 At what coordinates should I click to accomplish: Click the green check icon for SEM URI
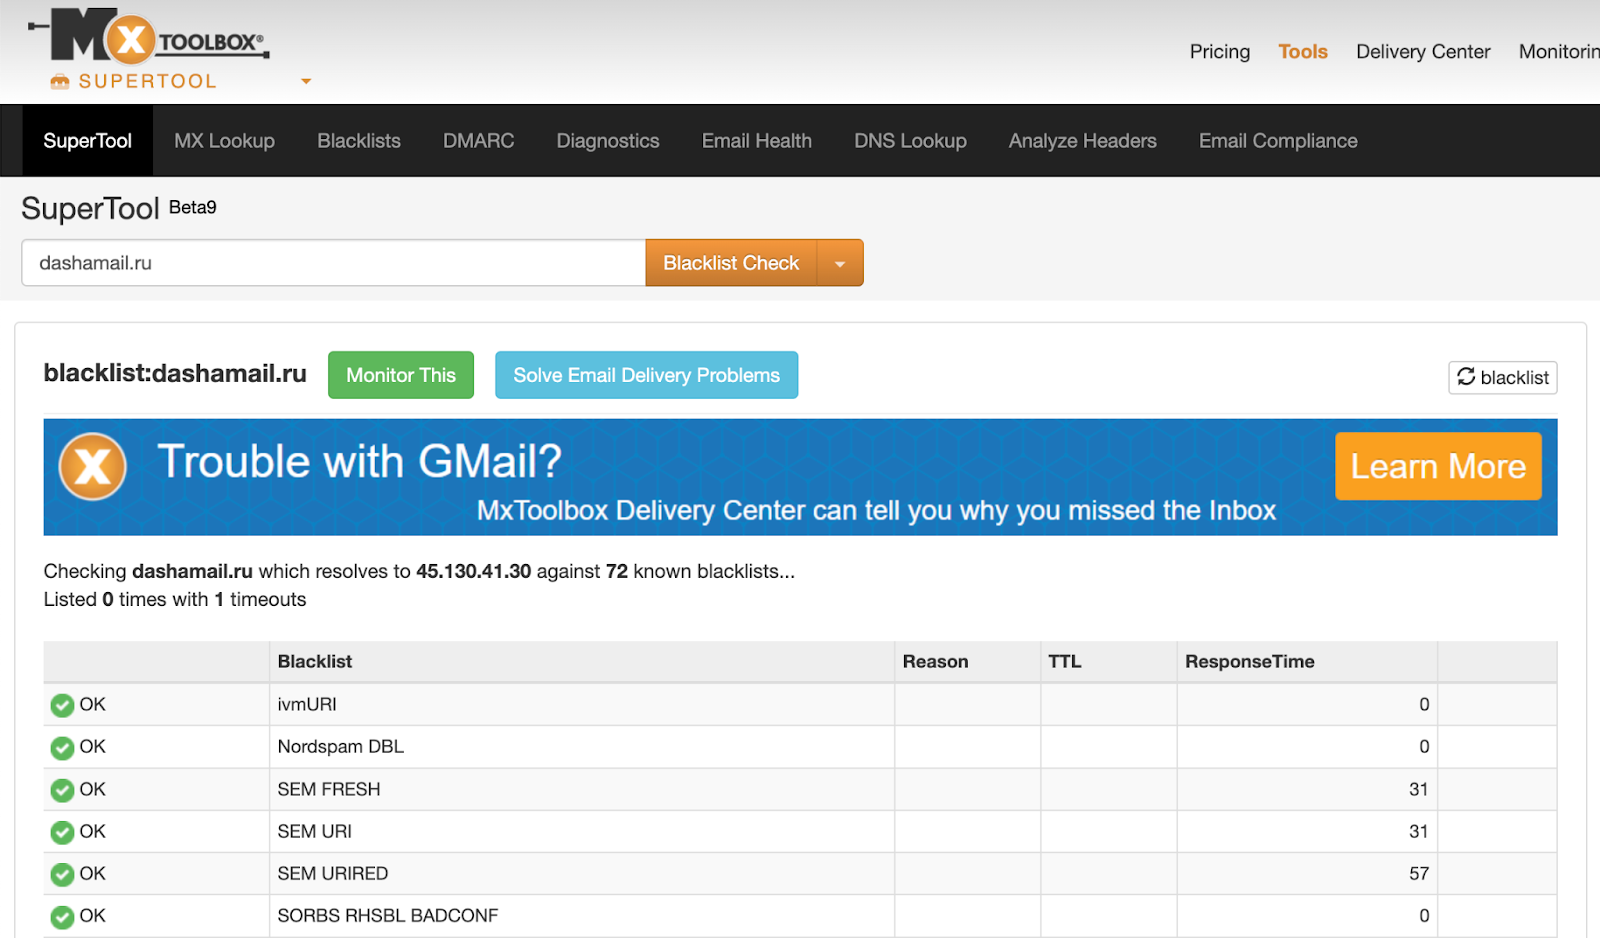click(x=62, y=832)
